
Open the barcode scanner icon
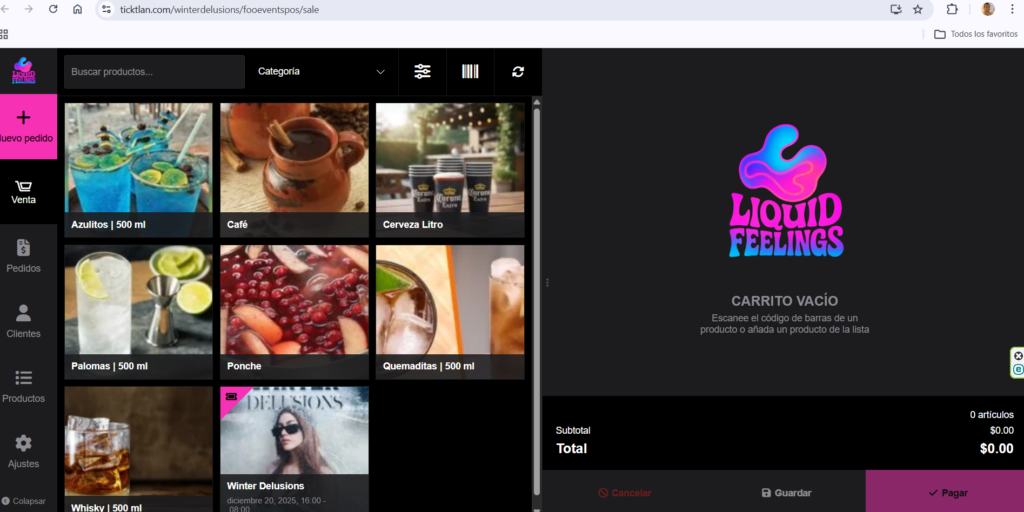[x=470, y=71]
